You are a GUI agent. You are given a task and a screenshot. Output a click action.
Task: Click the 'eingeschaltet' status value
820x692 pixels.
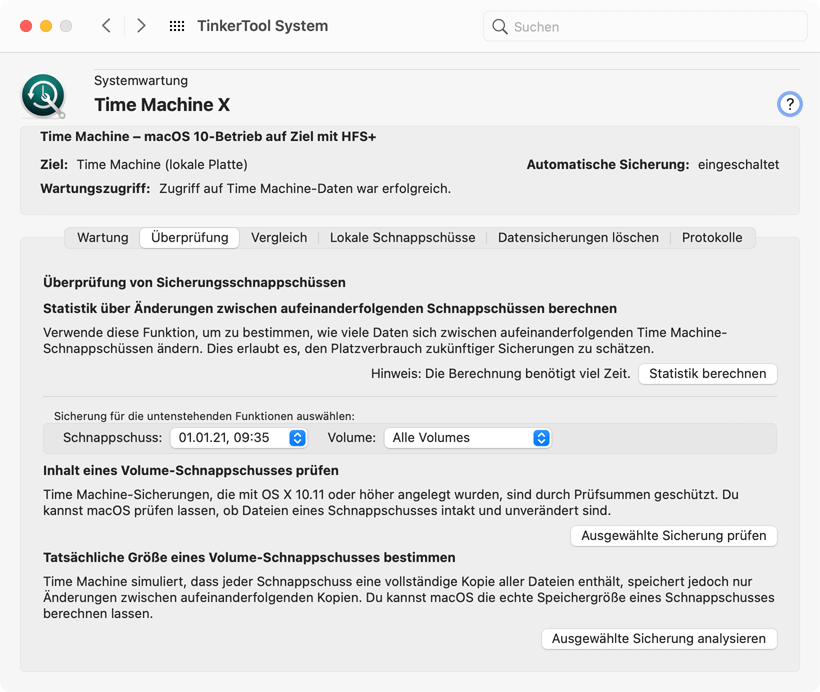[738, 164]
